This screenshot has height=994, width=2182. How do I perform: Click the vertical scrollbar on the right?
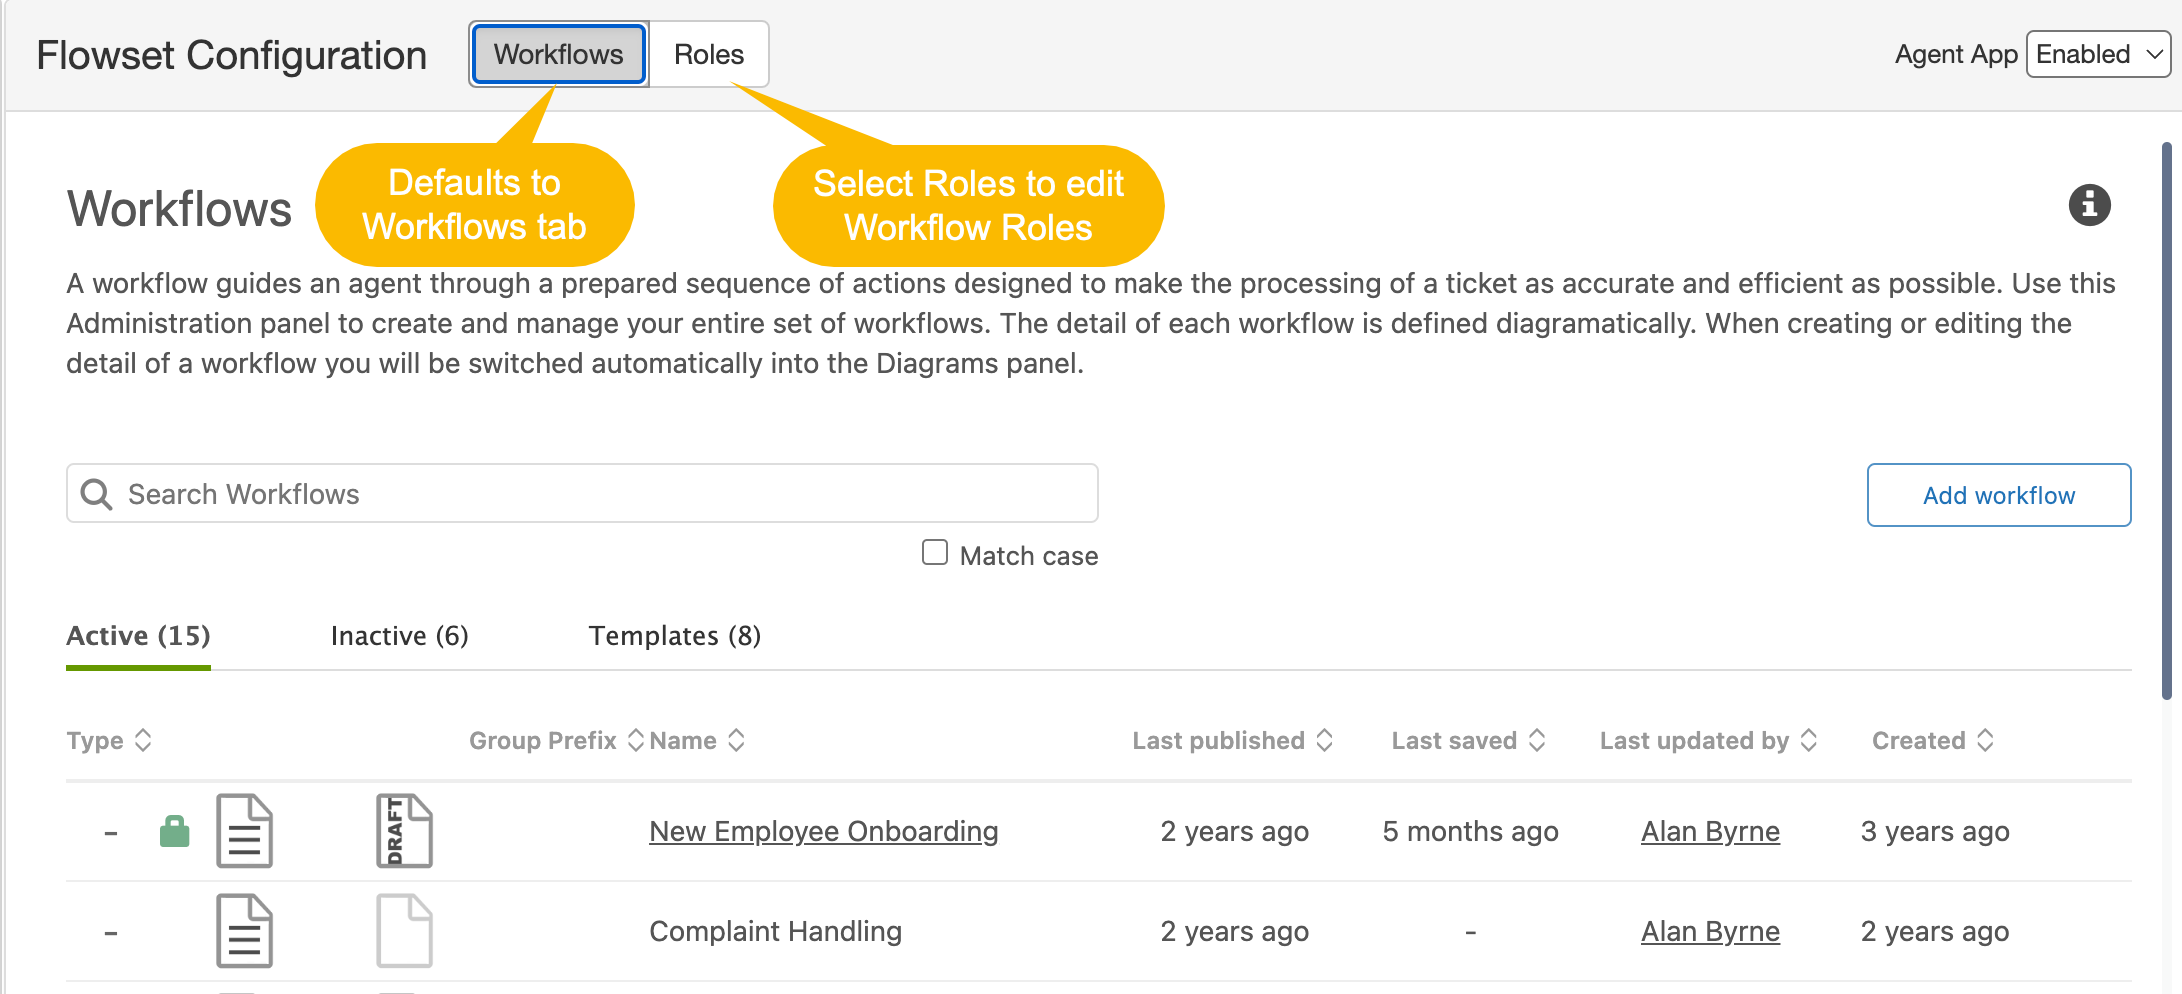(2166, 420)
